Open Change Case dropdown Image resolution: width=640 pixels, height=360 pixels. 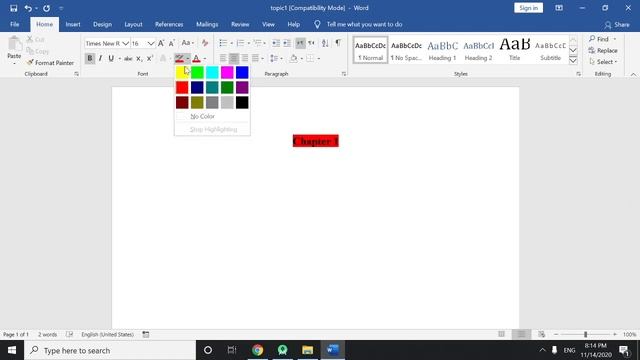(187, 43)
